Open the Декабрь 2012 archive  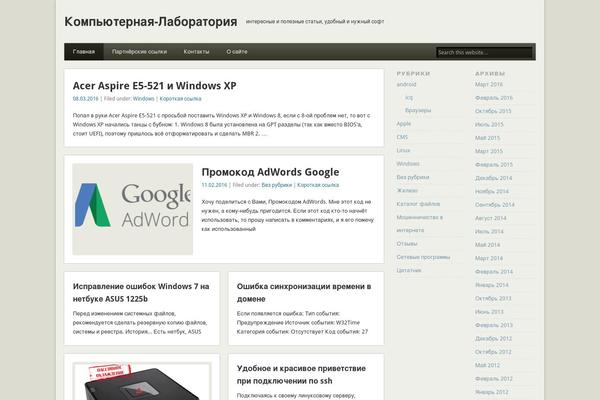pyautogui.click(x=493, y=338)
